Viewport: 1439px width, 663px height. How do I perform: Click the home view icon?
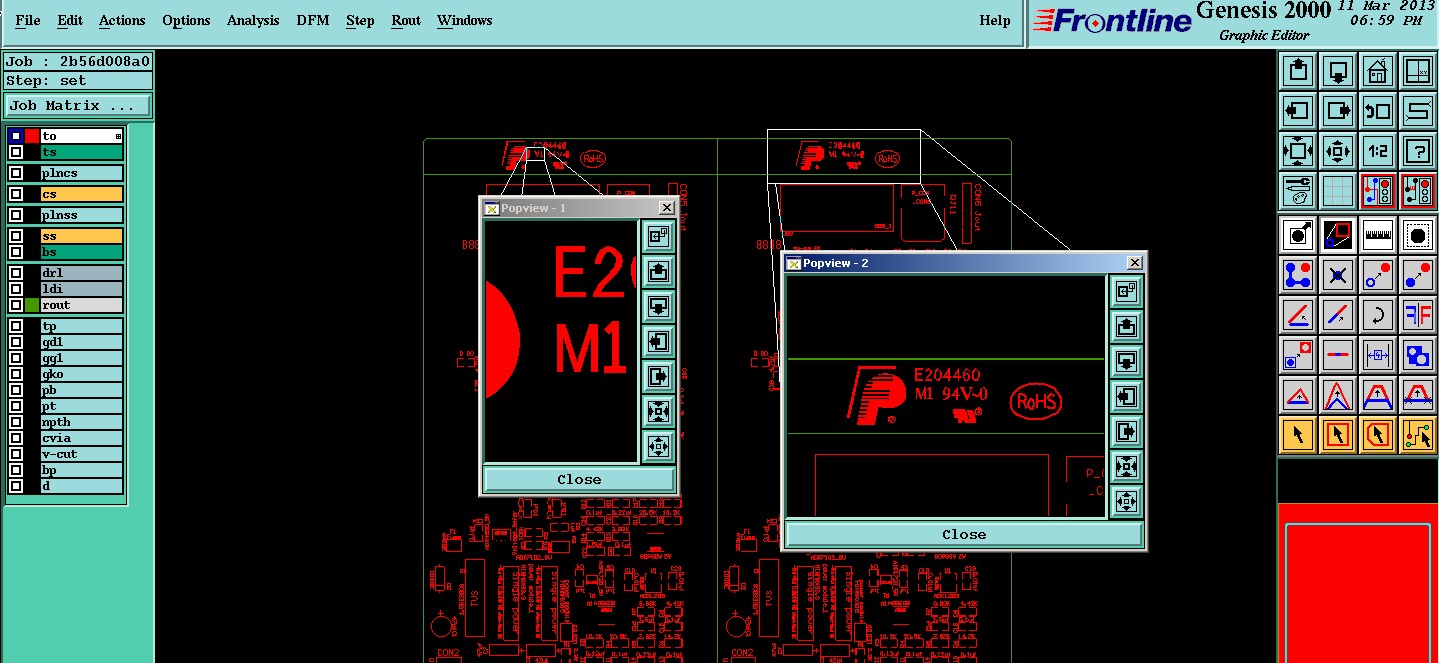click(1378, 71)
